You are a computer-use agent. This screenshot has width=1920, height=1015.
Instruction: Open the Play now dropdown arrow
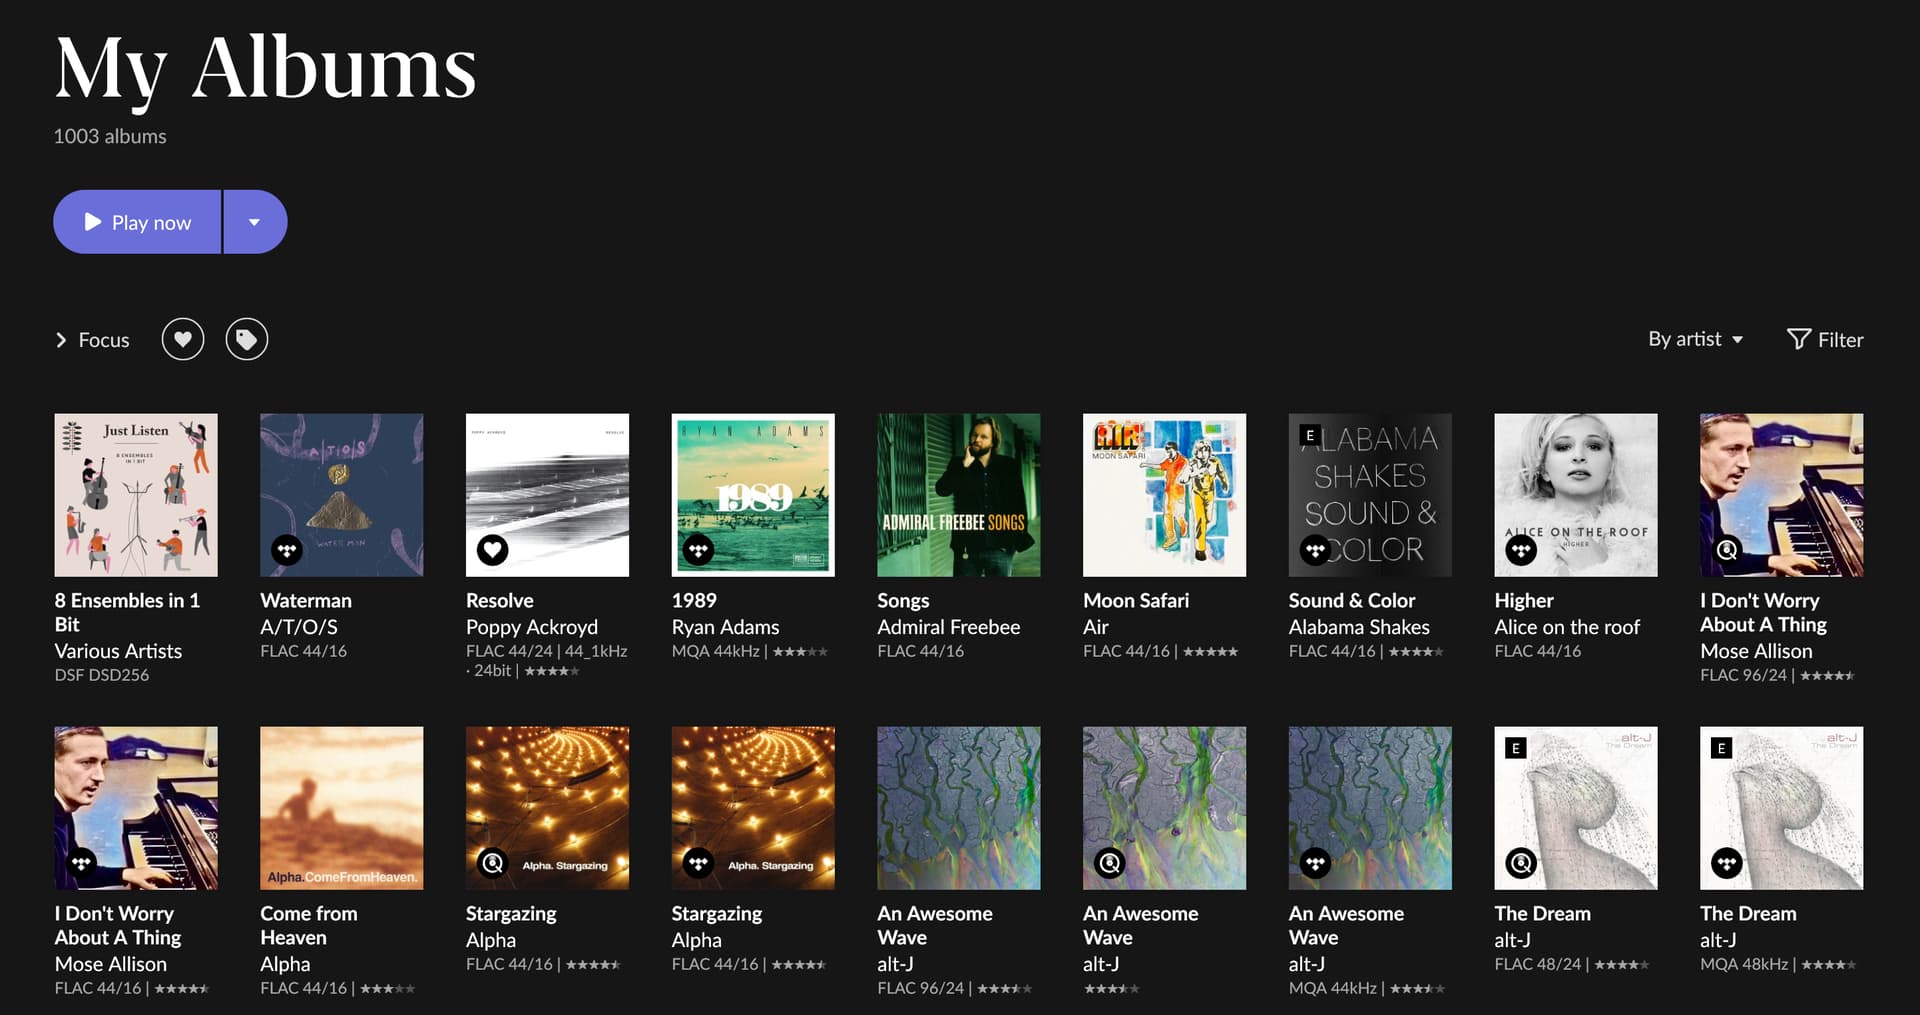point(255,222)
